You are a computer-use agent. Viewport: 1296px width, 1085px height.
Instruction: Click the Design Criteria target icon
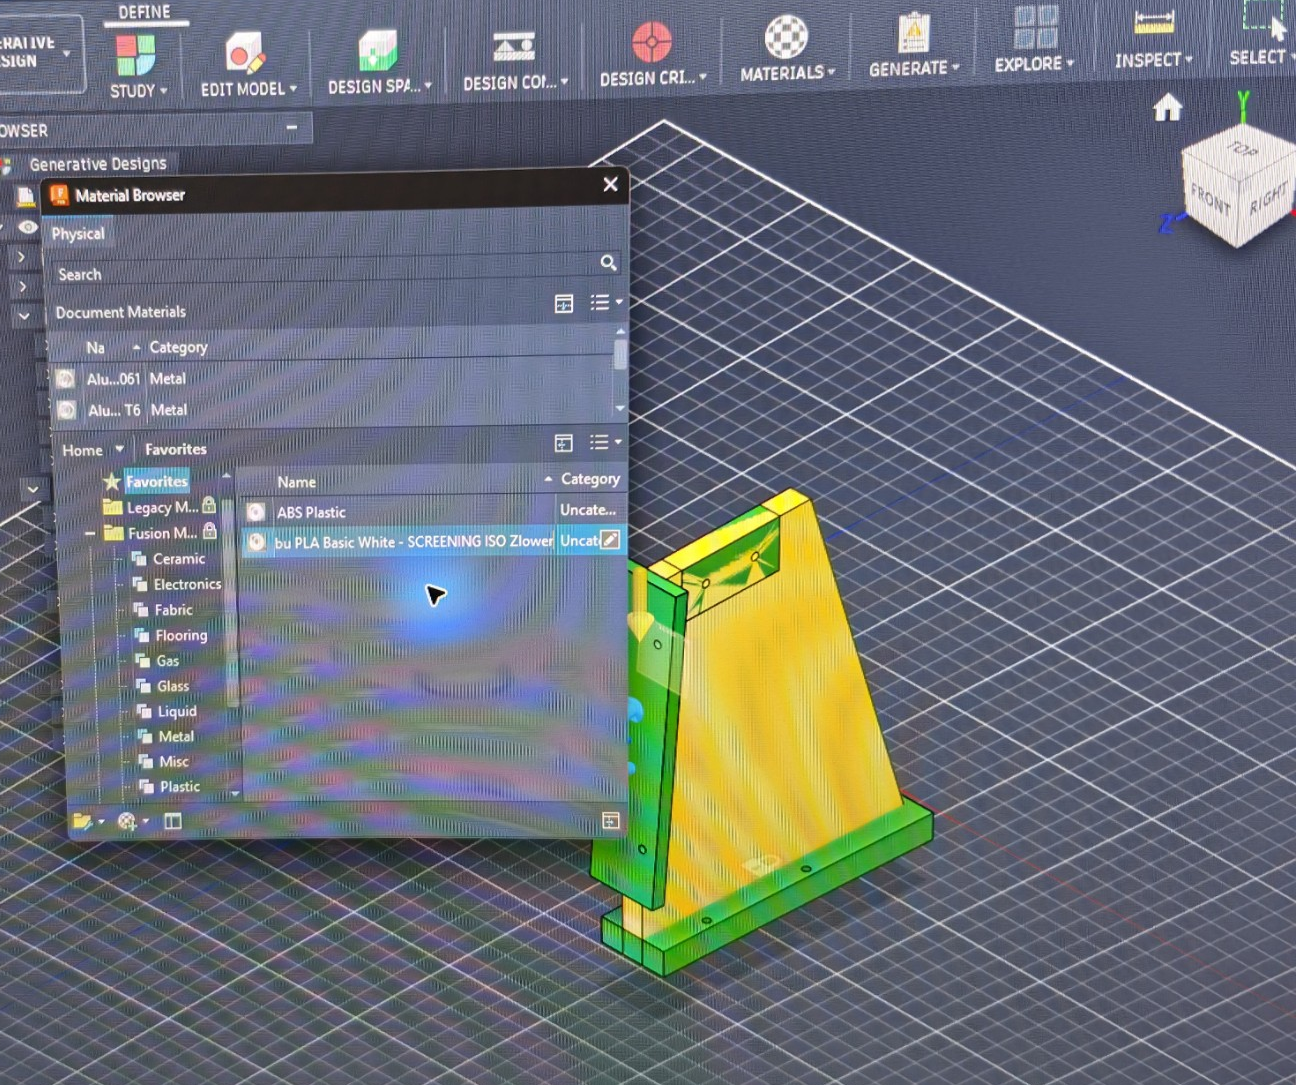pyautogui.click(x=652, y=43)
